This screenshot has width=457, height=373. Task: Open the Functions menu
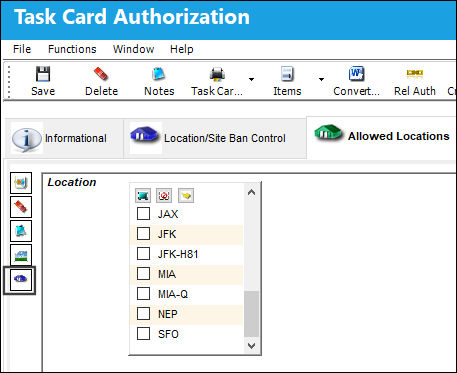[x=72, y=49]
